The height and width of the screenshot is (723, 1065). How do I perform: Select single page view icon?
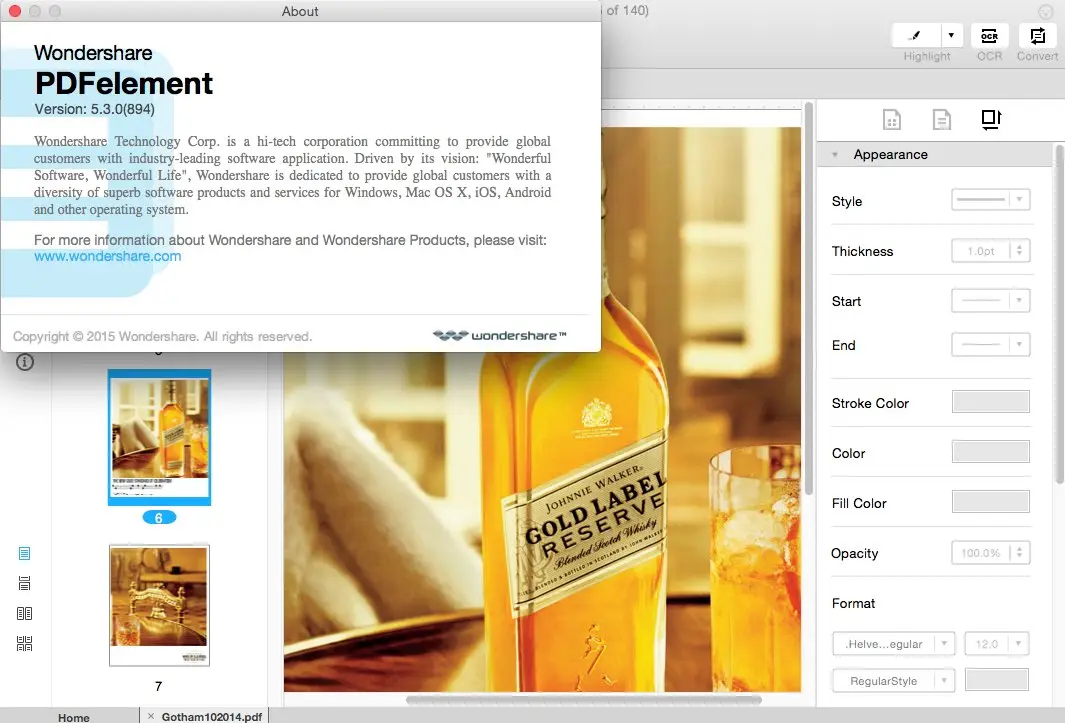[x=24, y=554]
